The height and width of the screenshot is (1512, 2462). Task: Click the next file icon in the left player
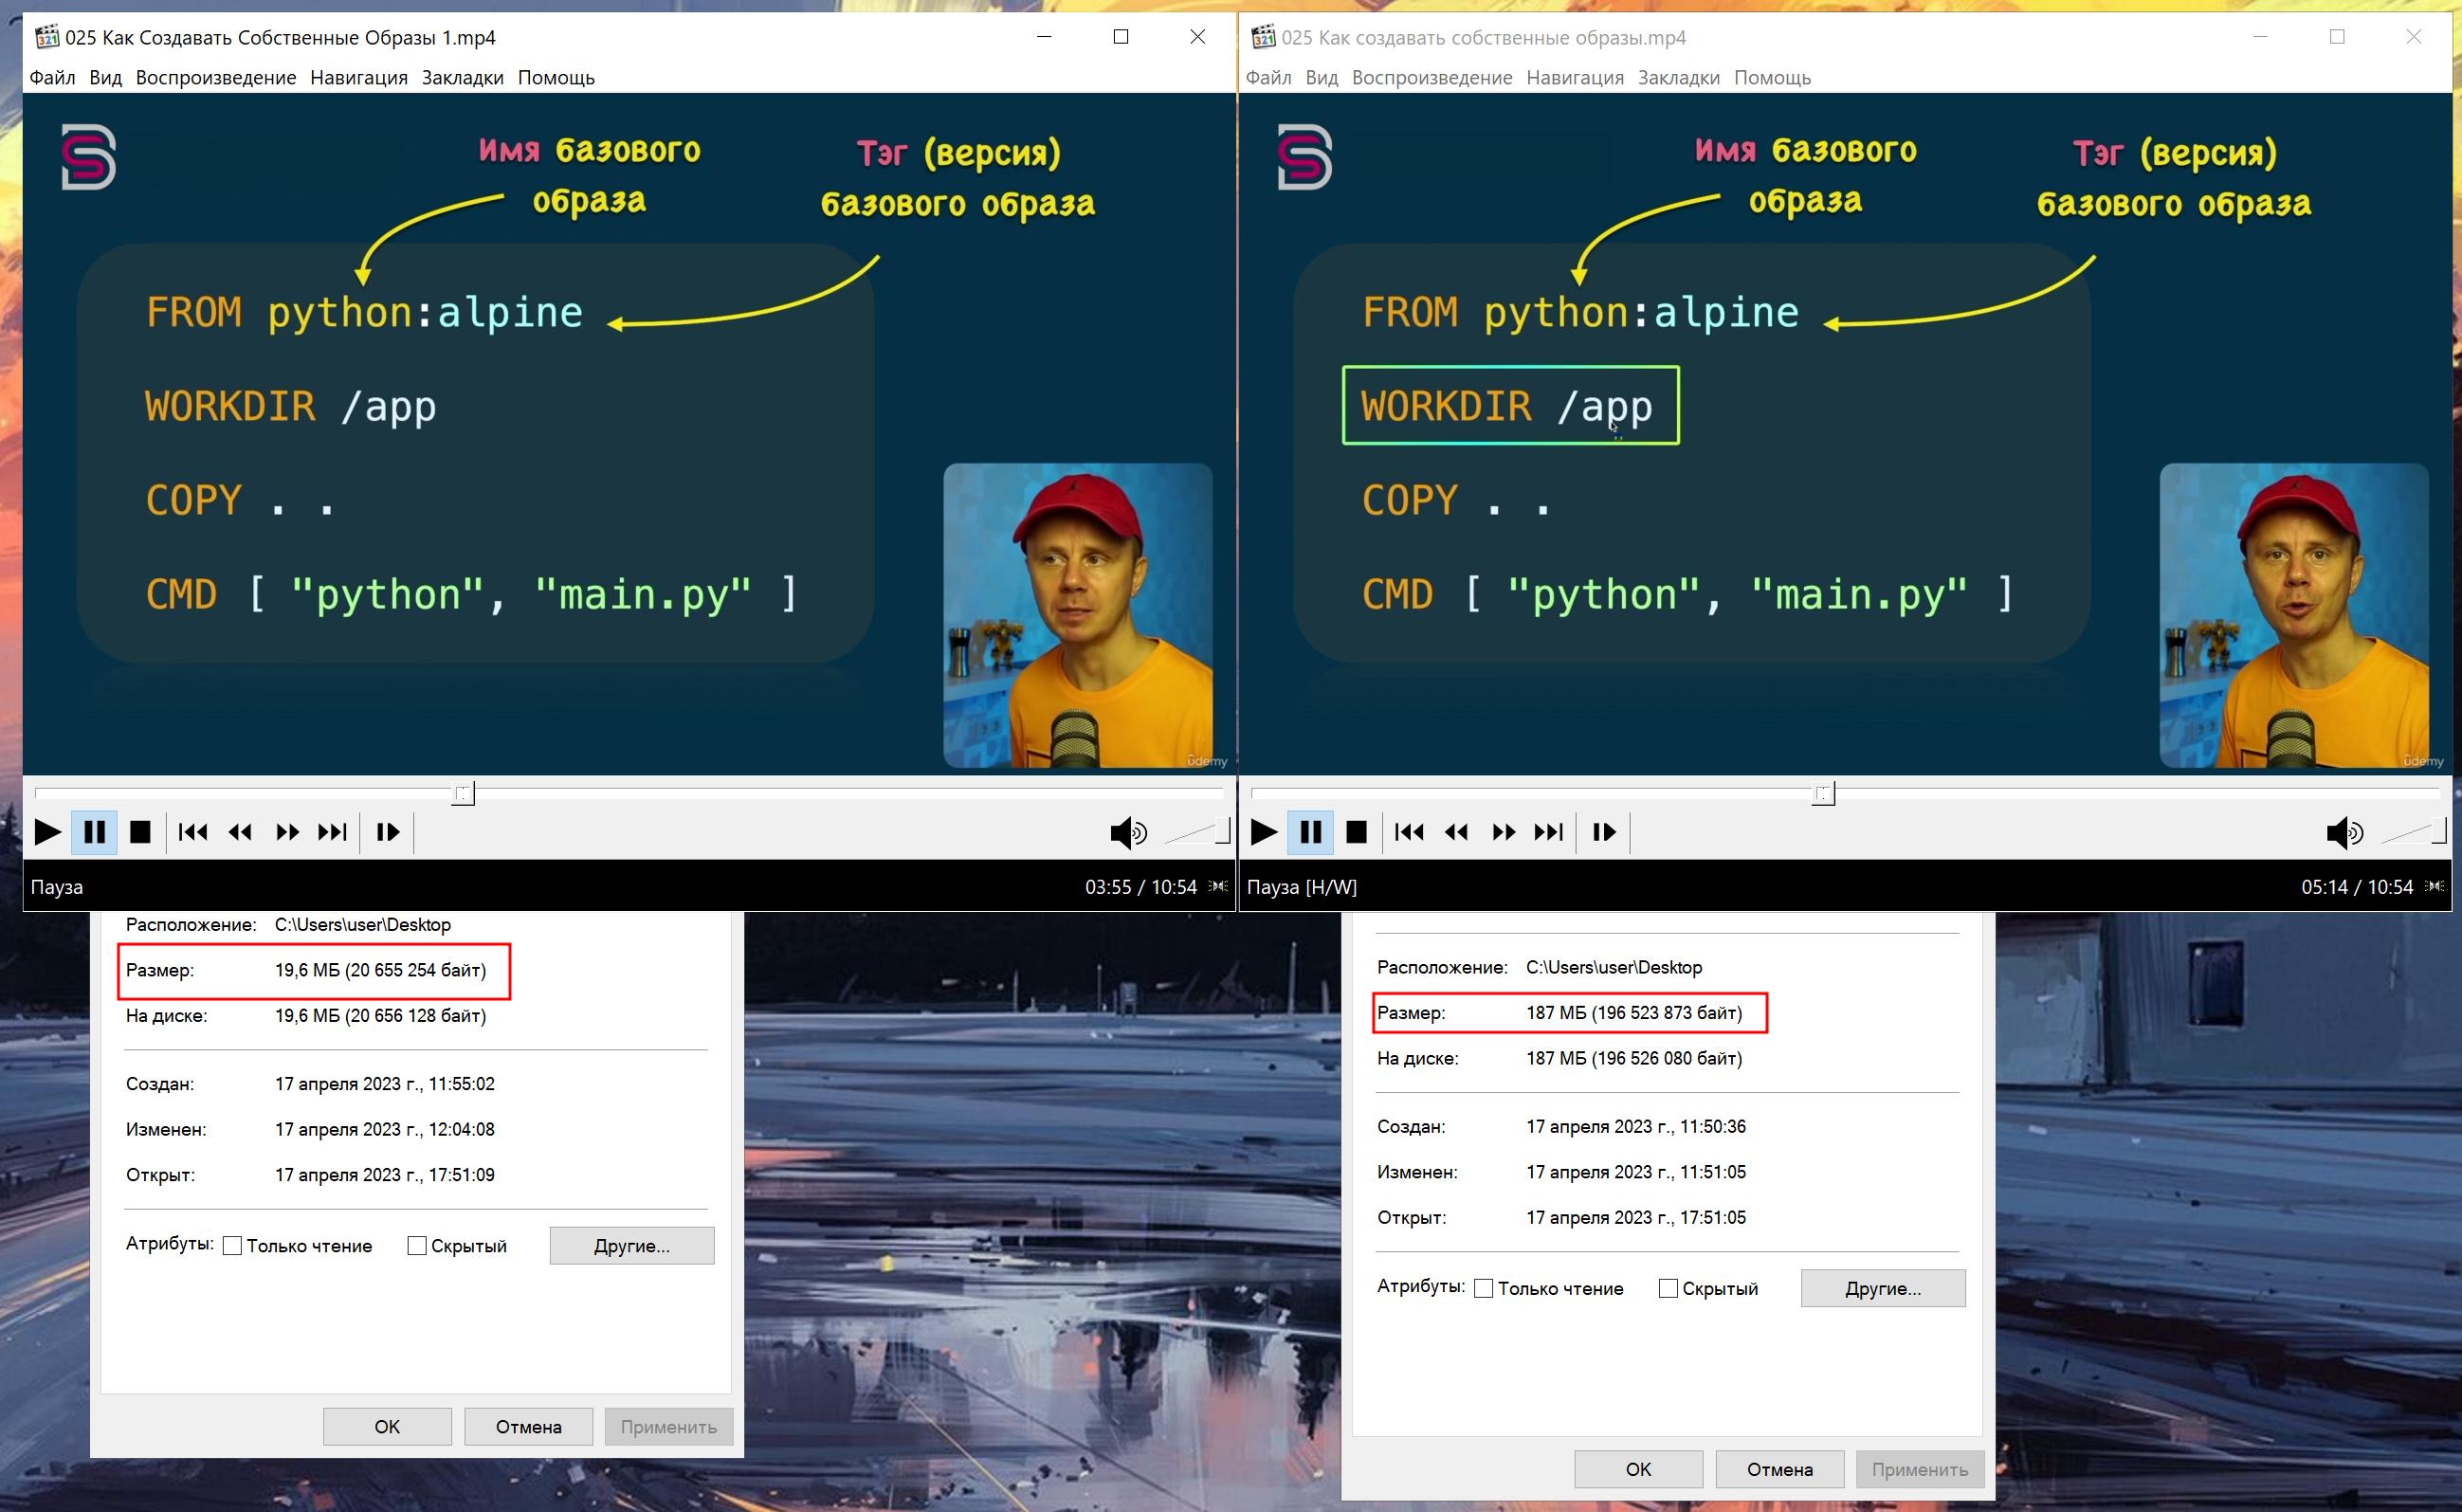click(332, 832)
